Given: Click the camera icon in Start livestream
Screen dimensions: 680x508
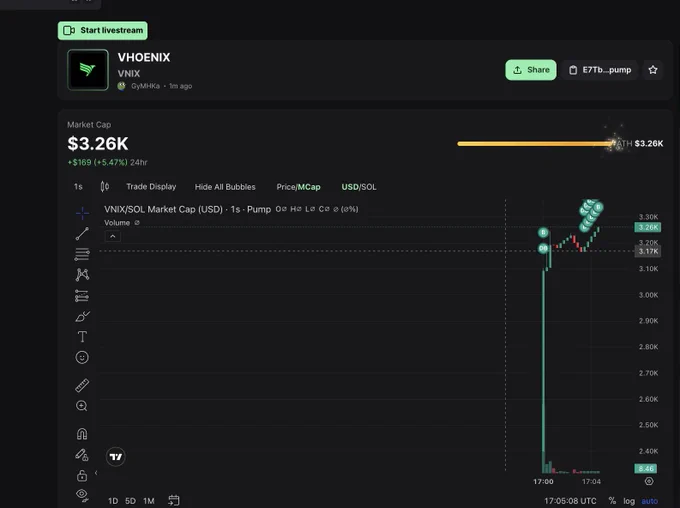Looking at the screenshot, I should 69,30.
